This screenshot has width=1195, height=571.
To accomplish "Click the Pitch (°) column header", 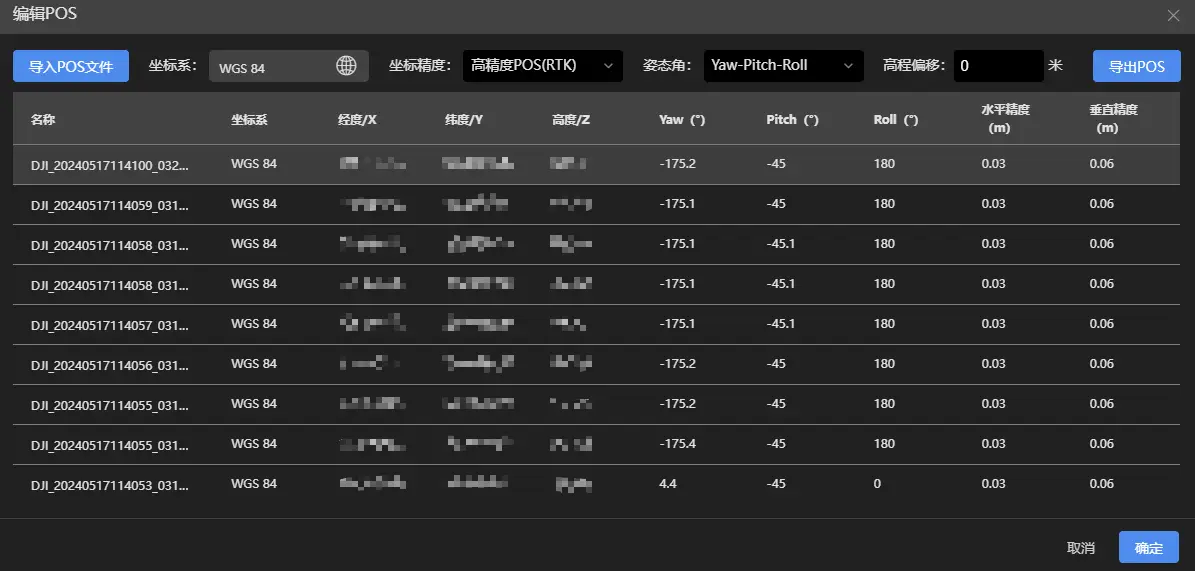I will [792, 120].
